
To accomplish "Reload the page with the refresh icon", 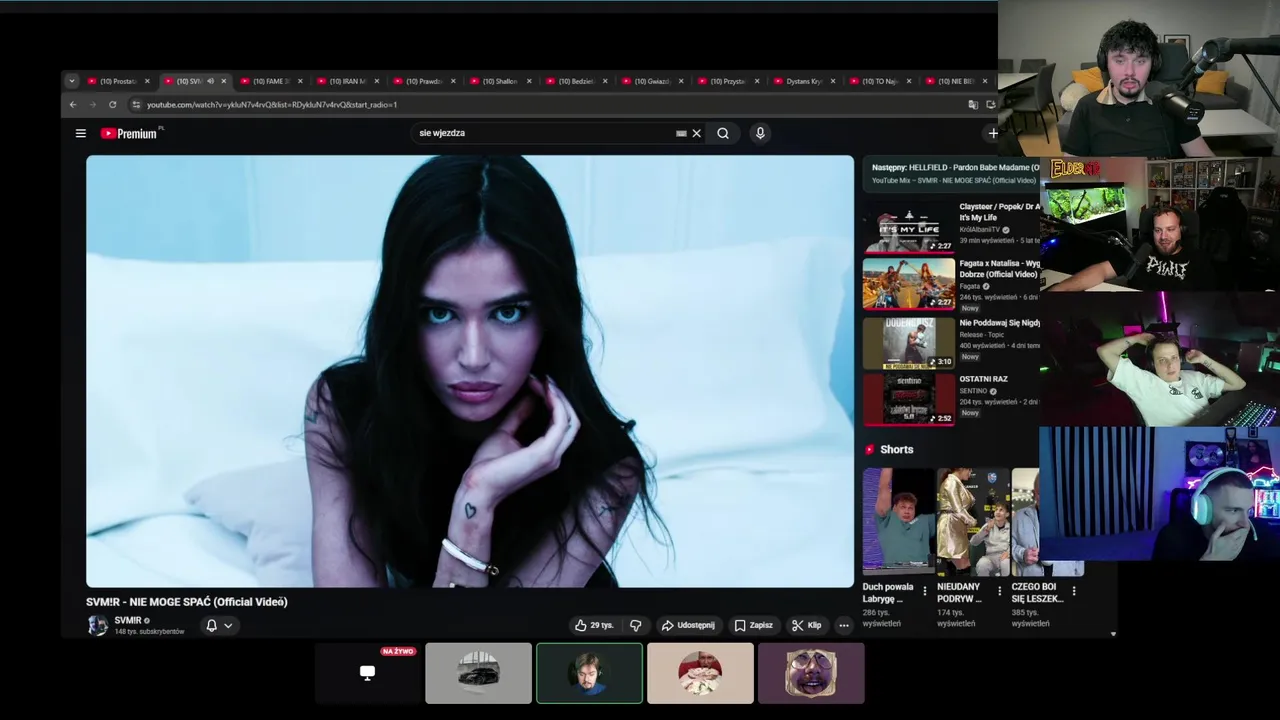I will [113, 105].
